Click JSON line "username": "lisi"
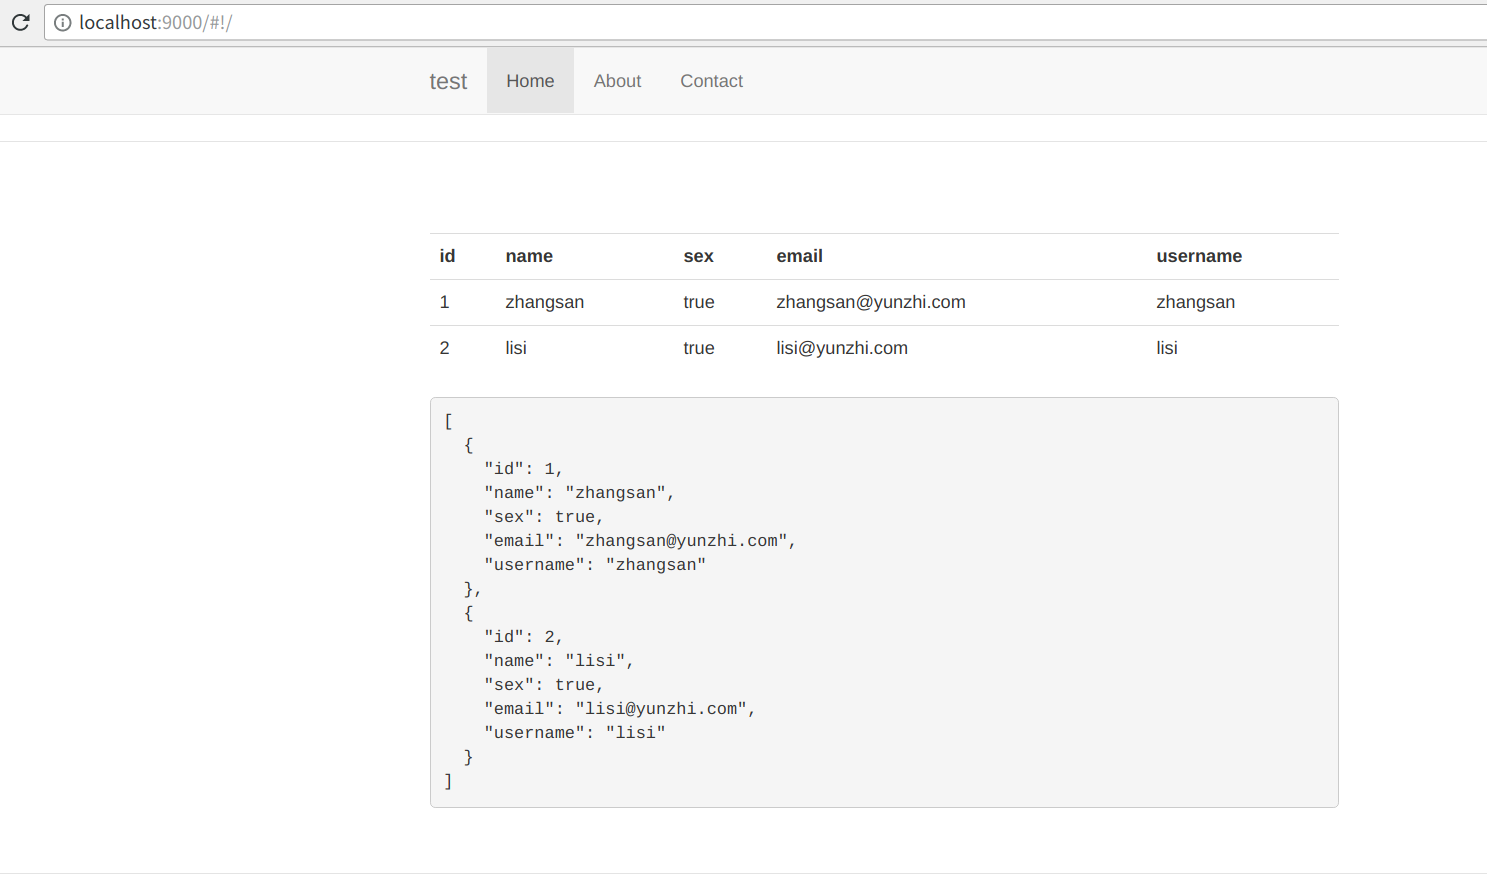The image size is (1487, 882). click(x=575, y=733)
